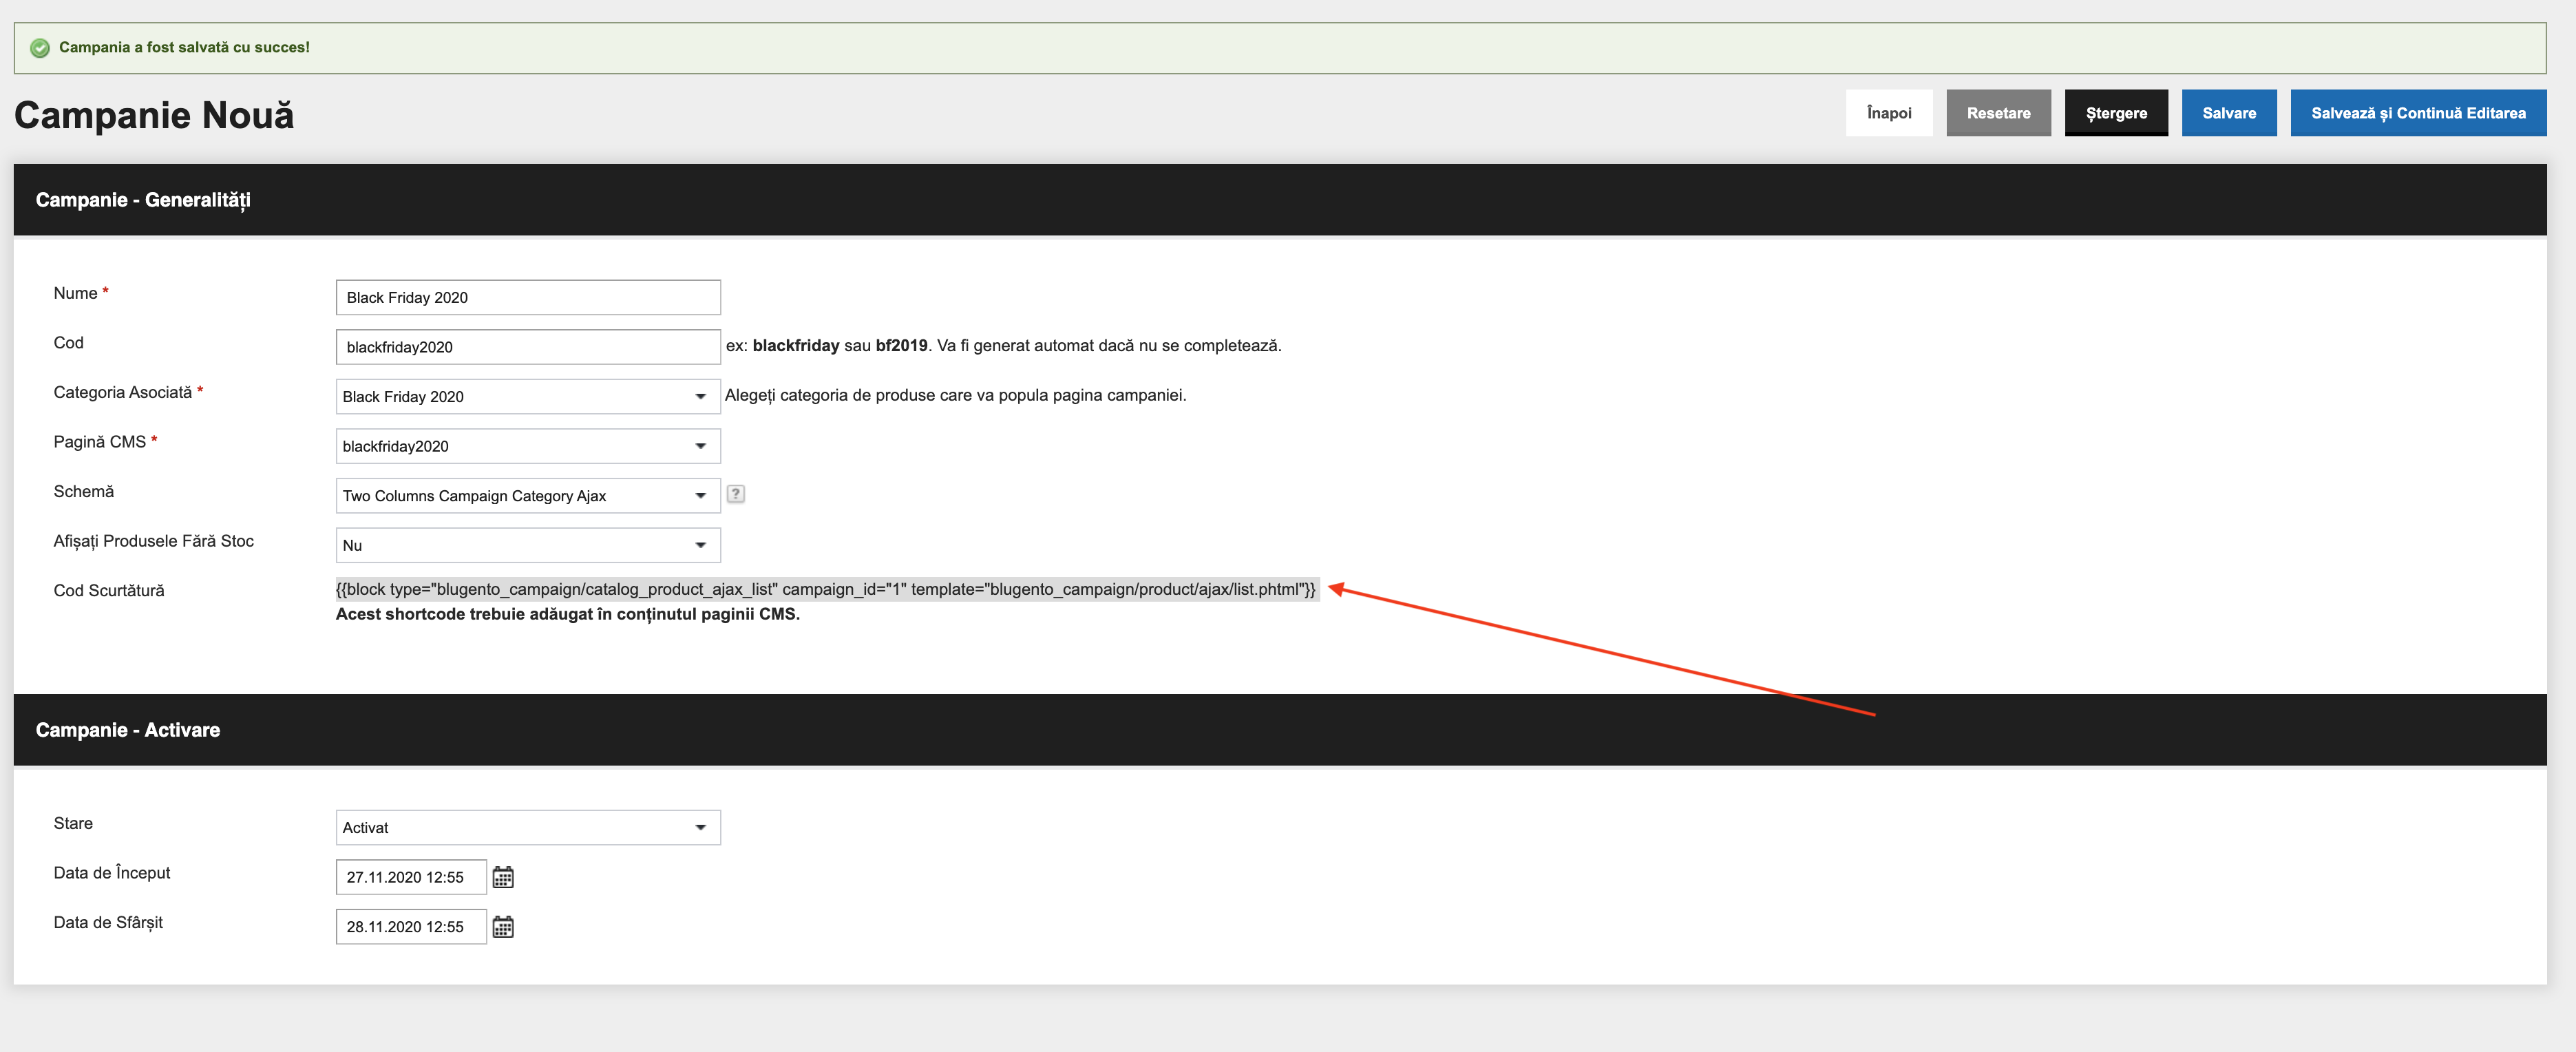Screen dimensions: 2576x1052
Task: Click the green success checkmark icon
Action: pos(40,48)
